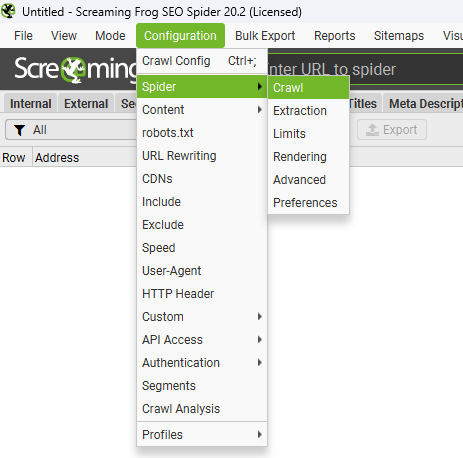
Task: Open the Bulk Export menu
Action: tap(265, 36)
